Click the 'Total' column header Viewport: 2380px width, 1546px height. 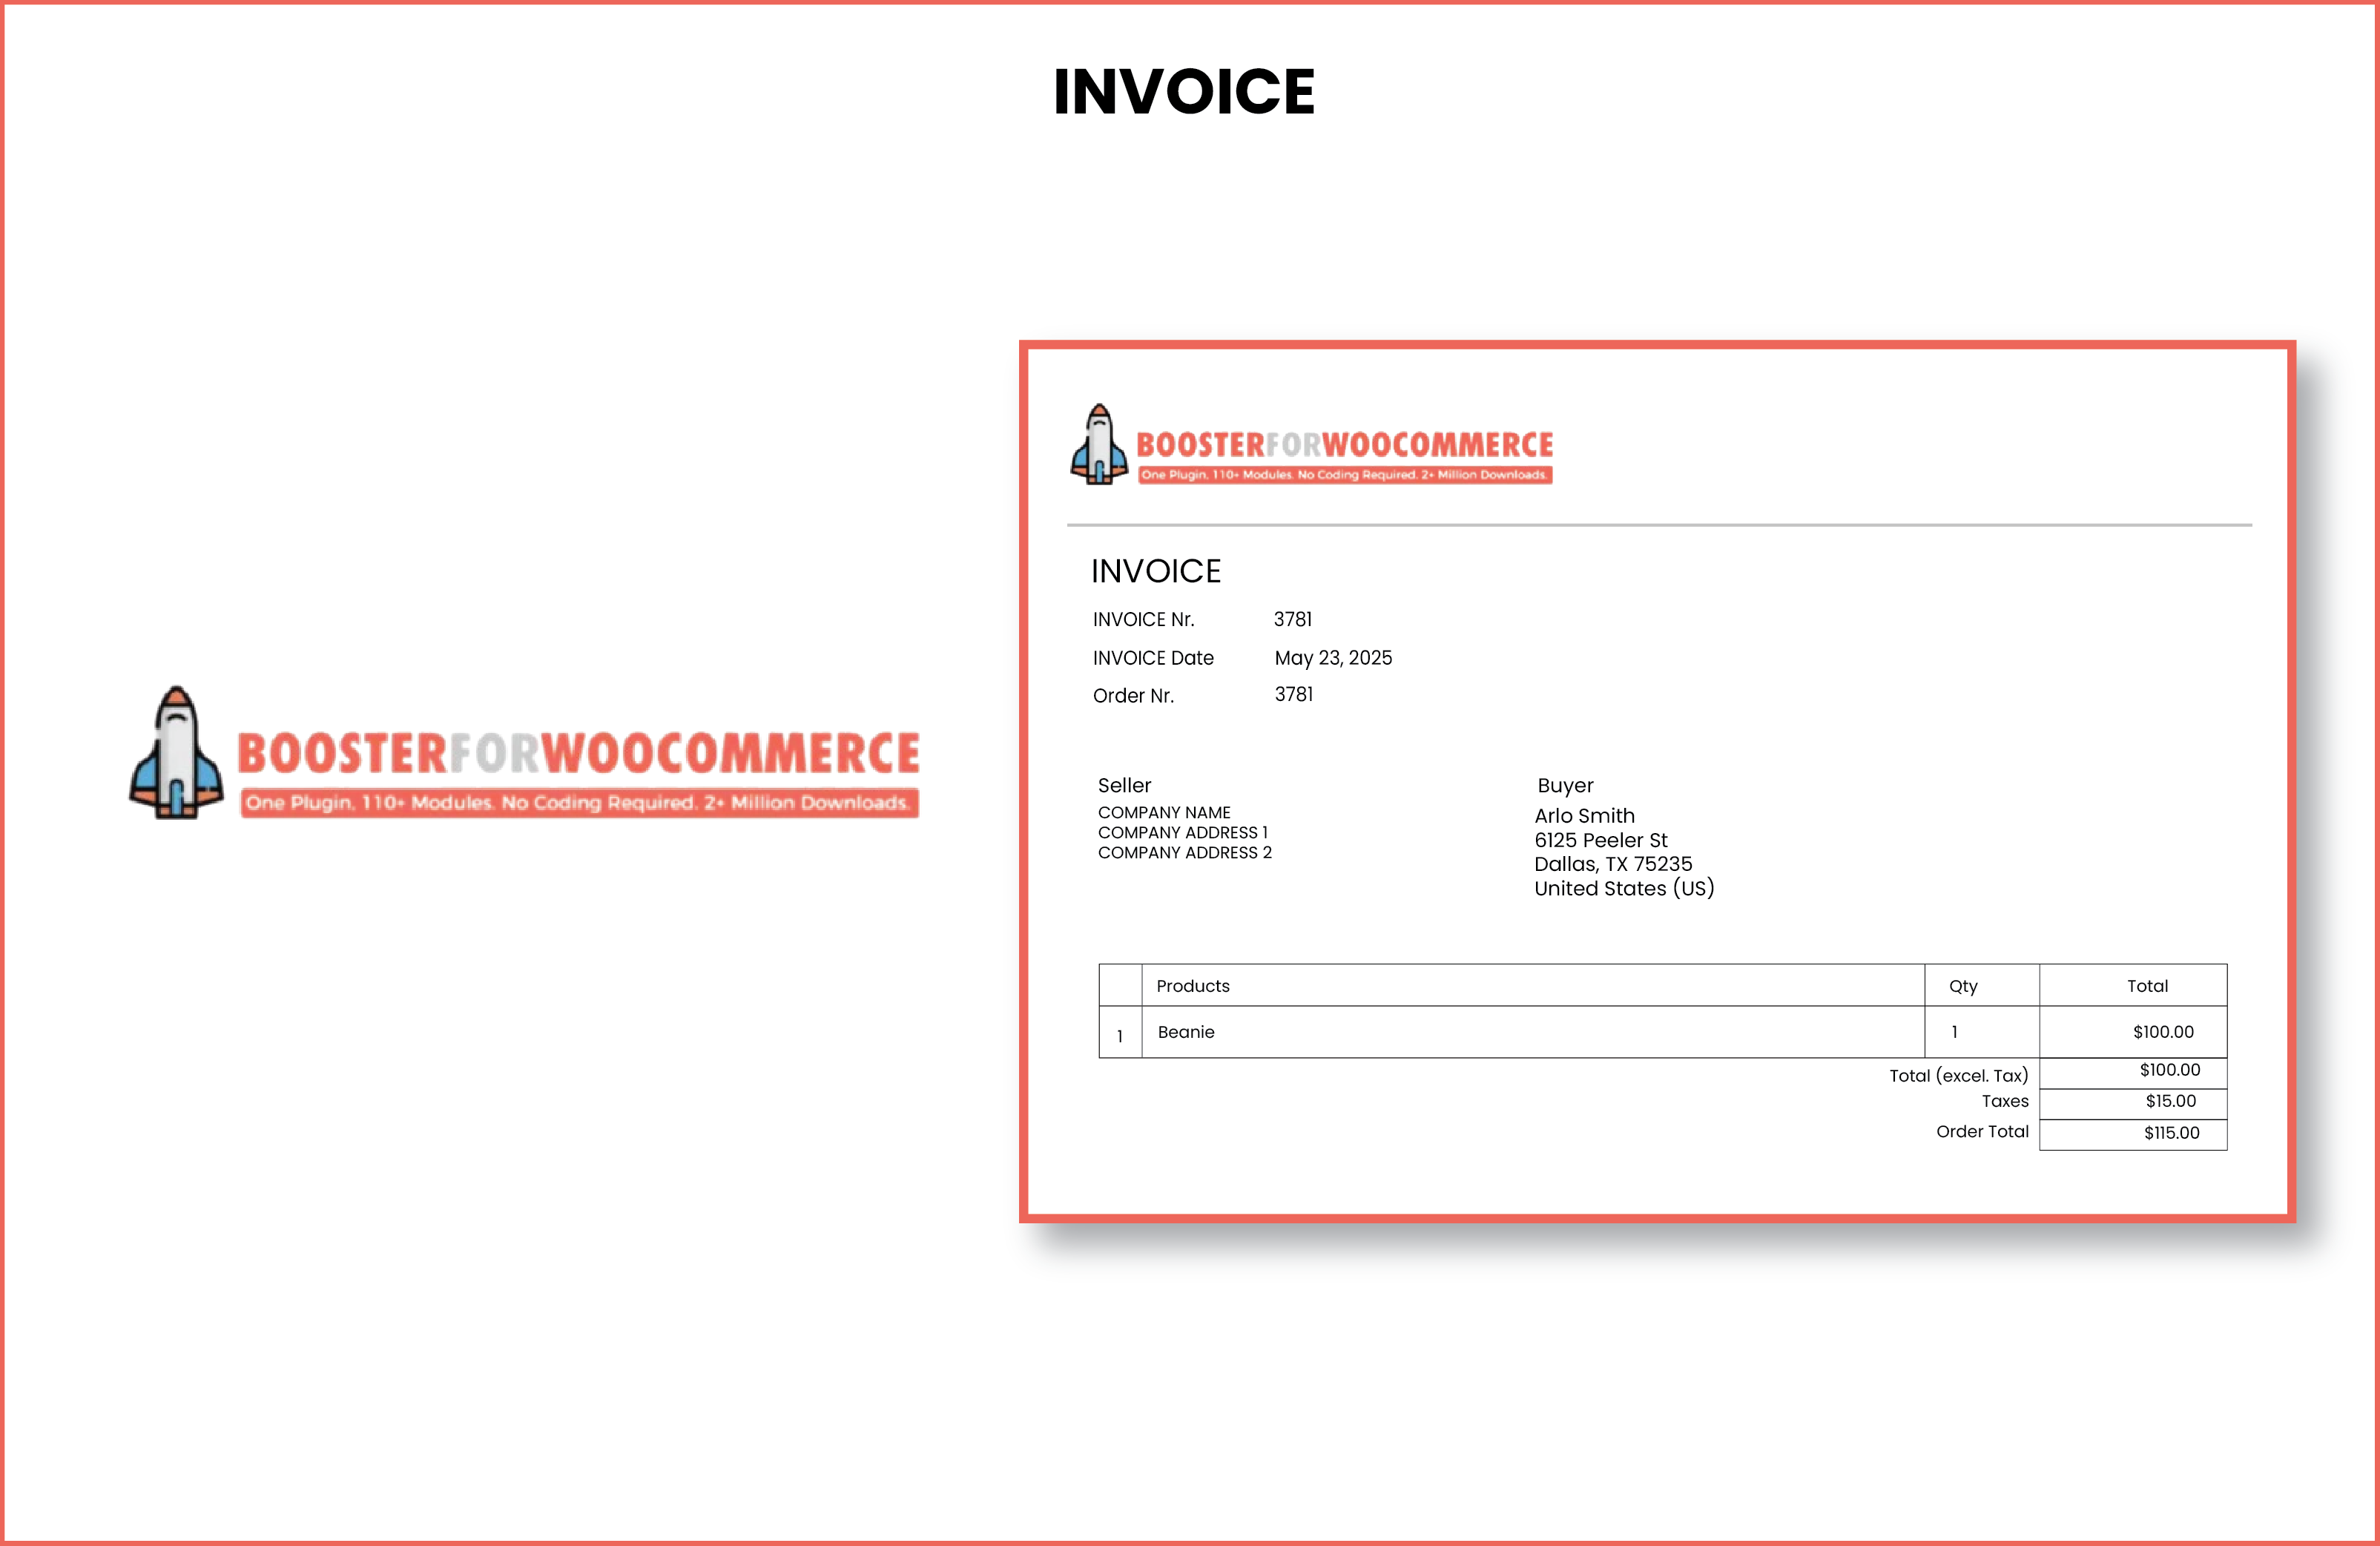pos(2147,986)
